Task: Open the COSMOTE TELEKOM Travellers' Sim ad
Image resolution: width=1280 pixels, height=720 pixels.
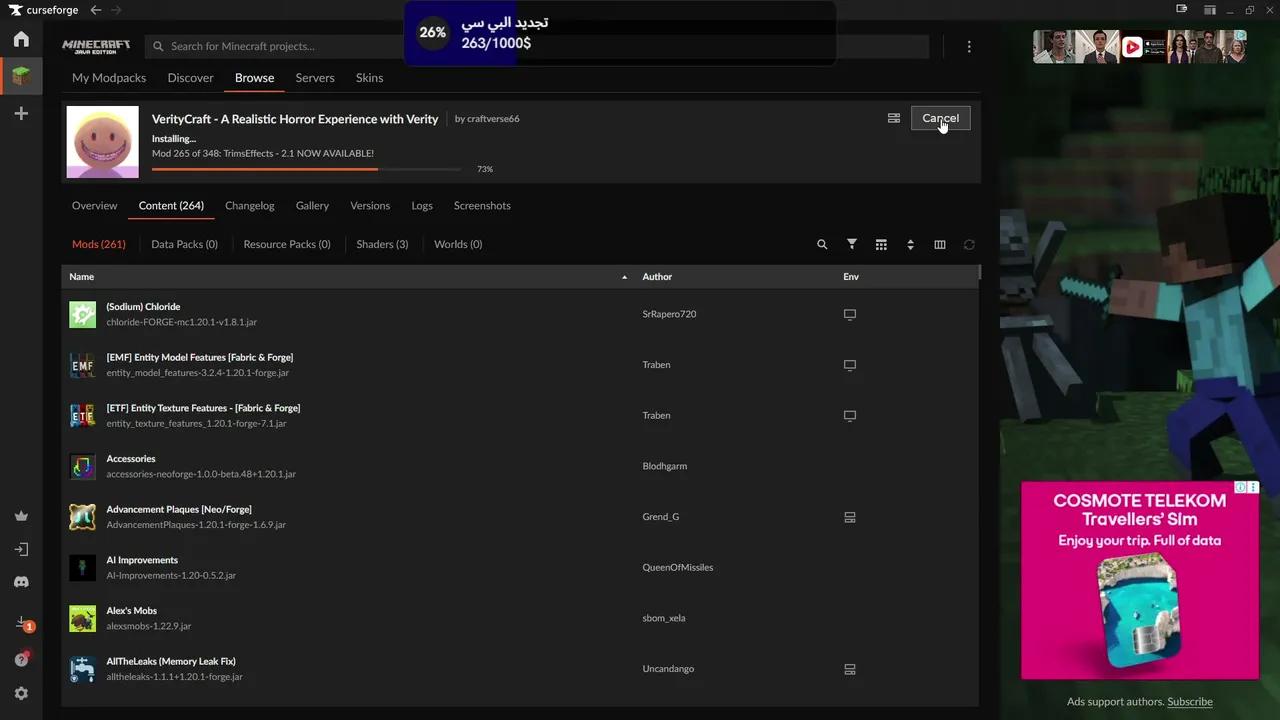Action: point(1140,580)
